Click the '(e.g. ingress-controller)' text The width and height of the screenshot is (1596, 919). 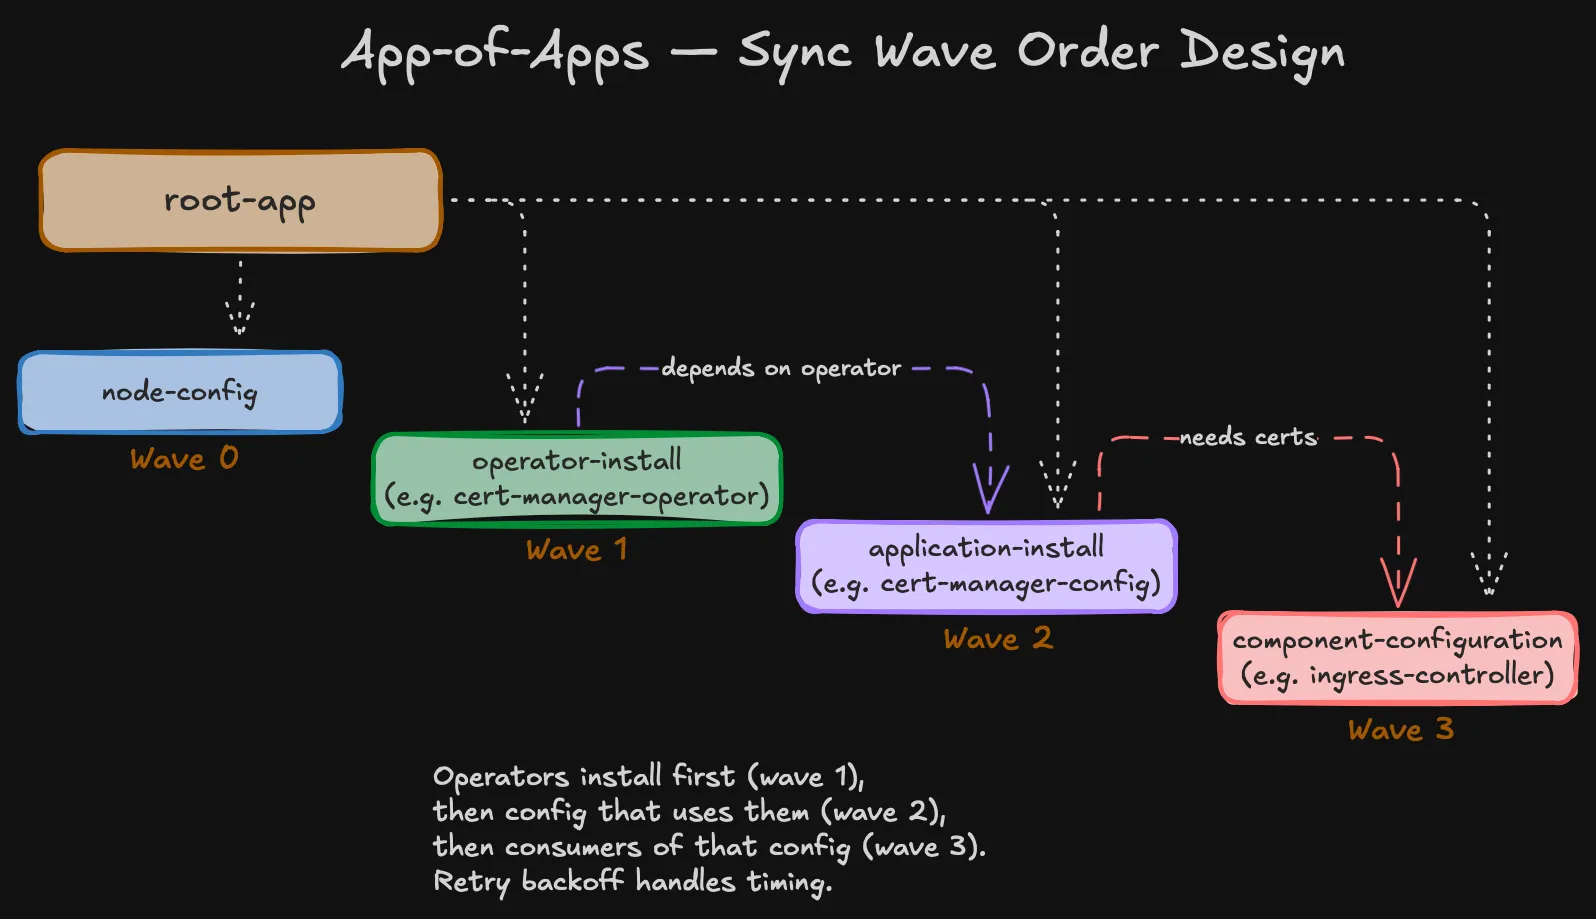click(1397, 676)
